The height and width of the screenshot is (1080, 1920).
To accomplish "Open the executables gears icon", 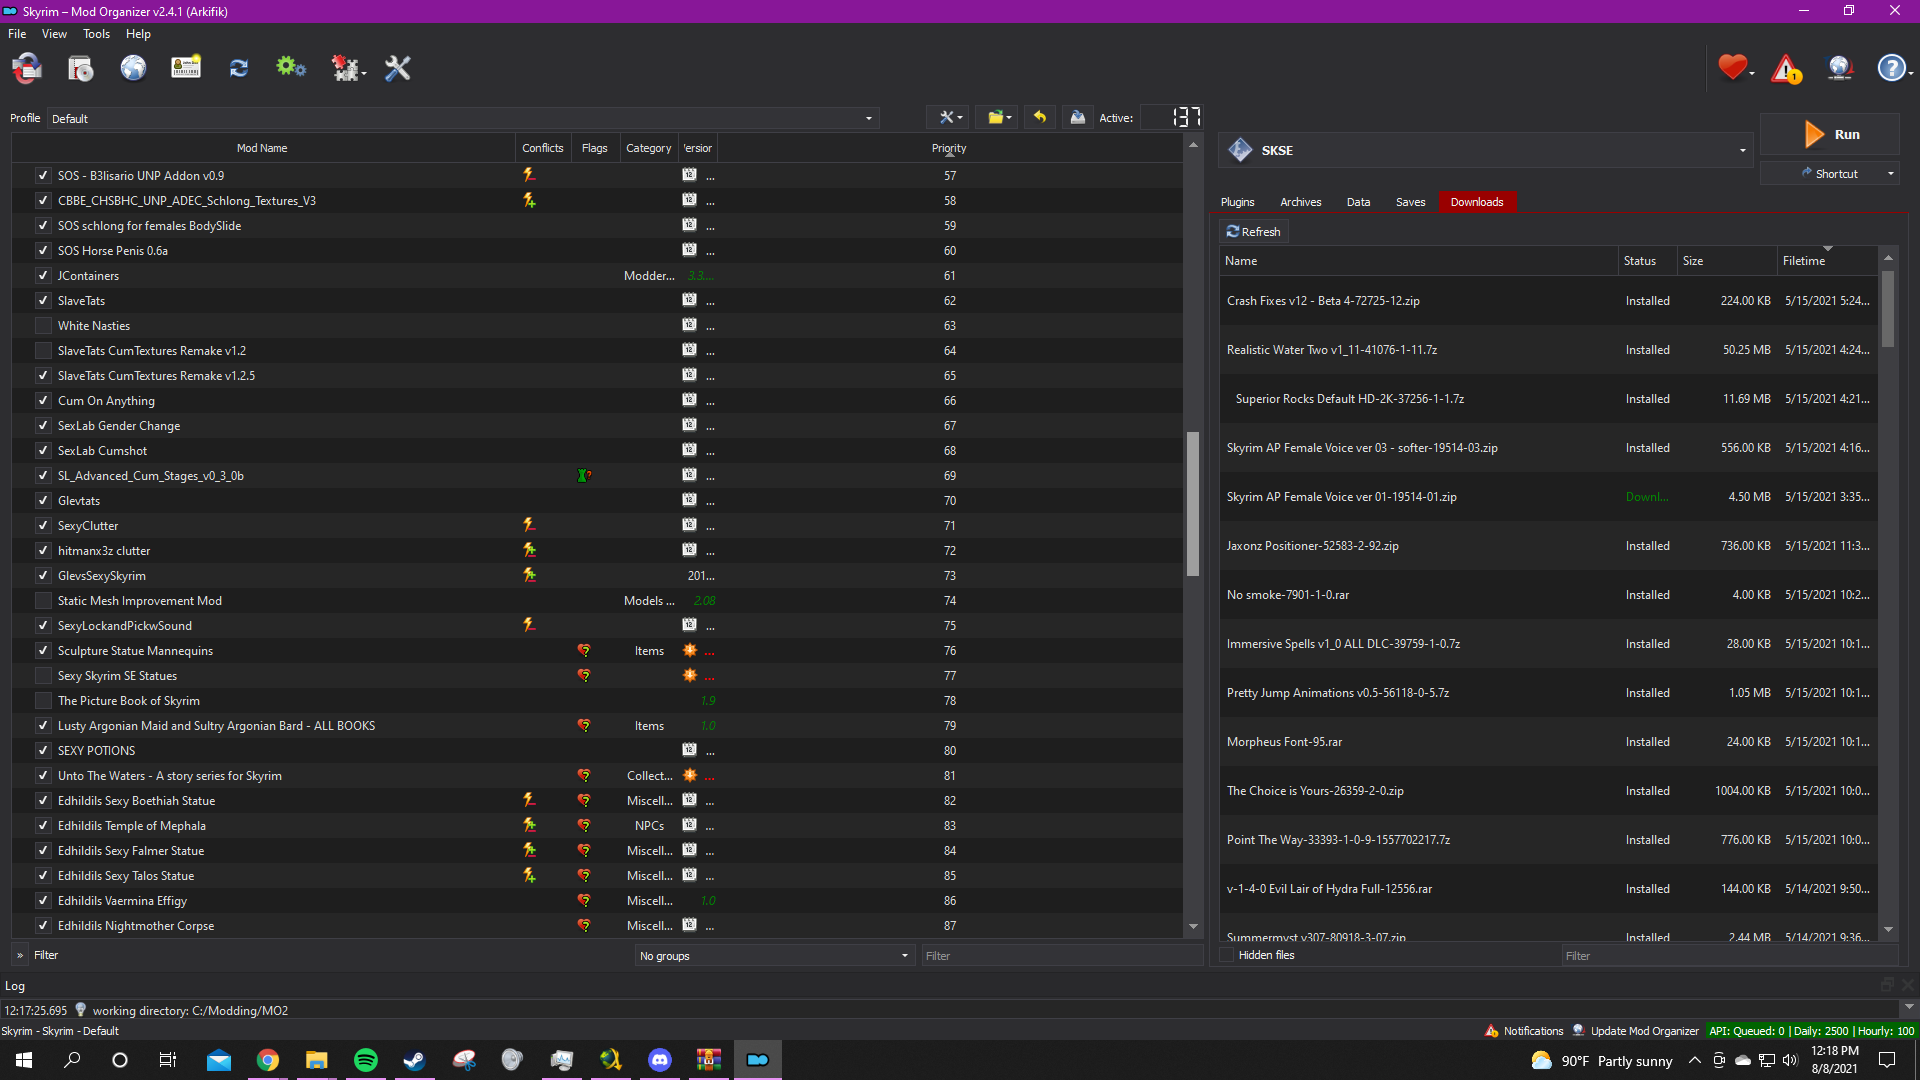I will pyautogui.click(x=291, y=68).
